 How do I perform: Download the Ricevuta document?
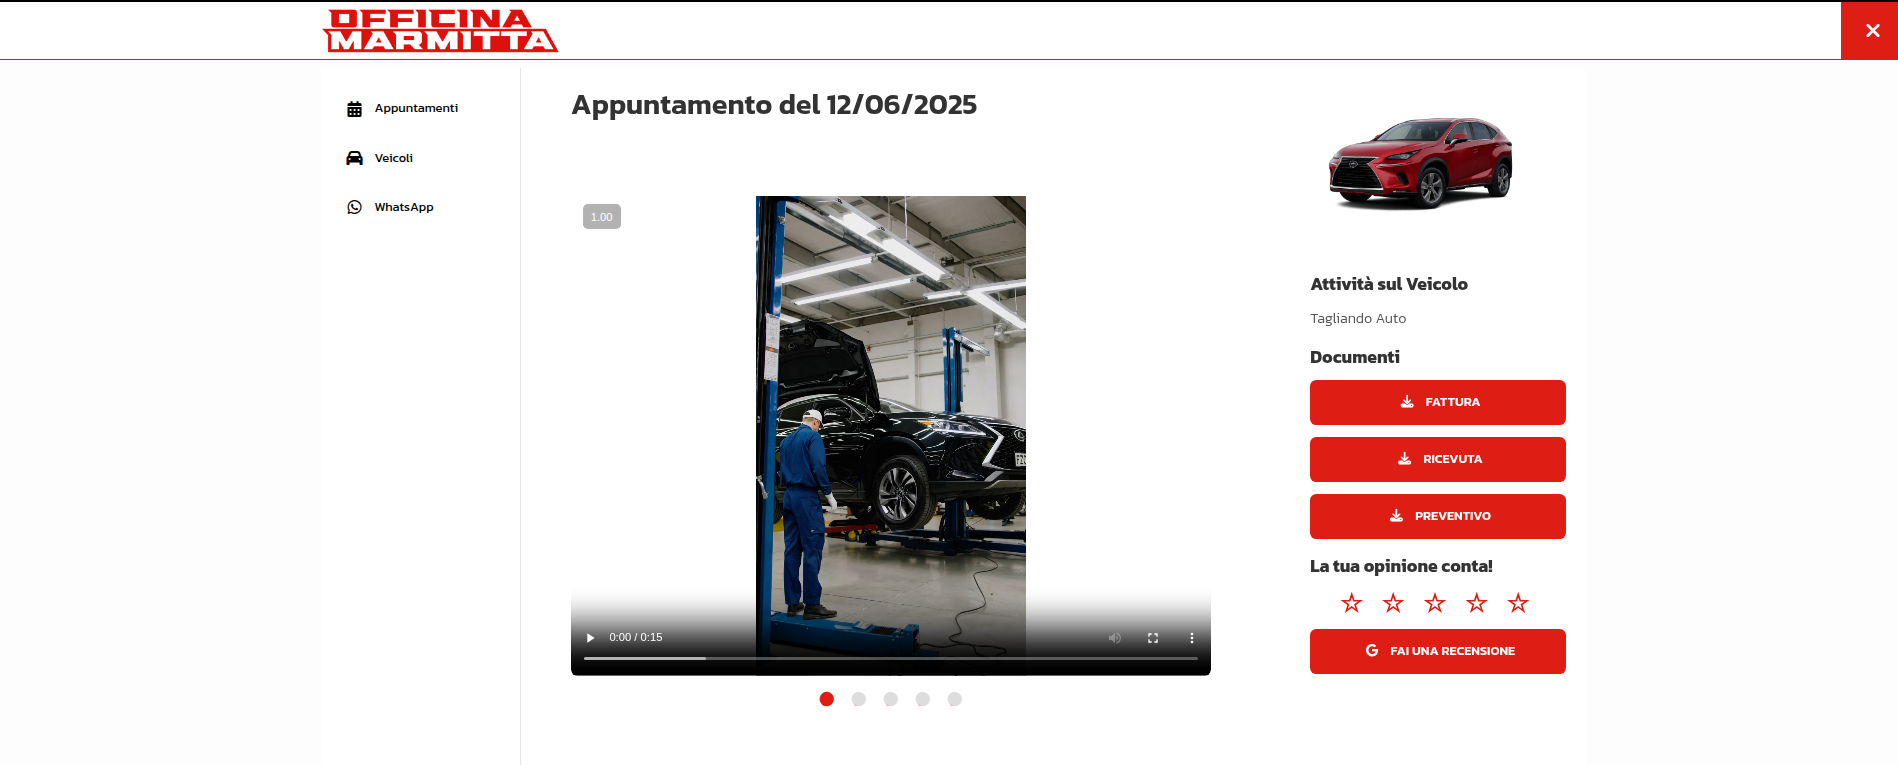tap(1437, 459)
